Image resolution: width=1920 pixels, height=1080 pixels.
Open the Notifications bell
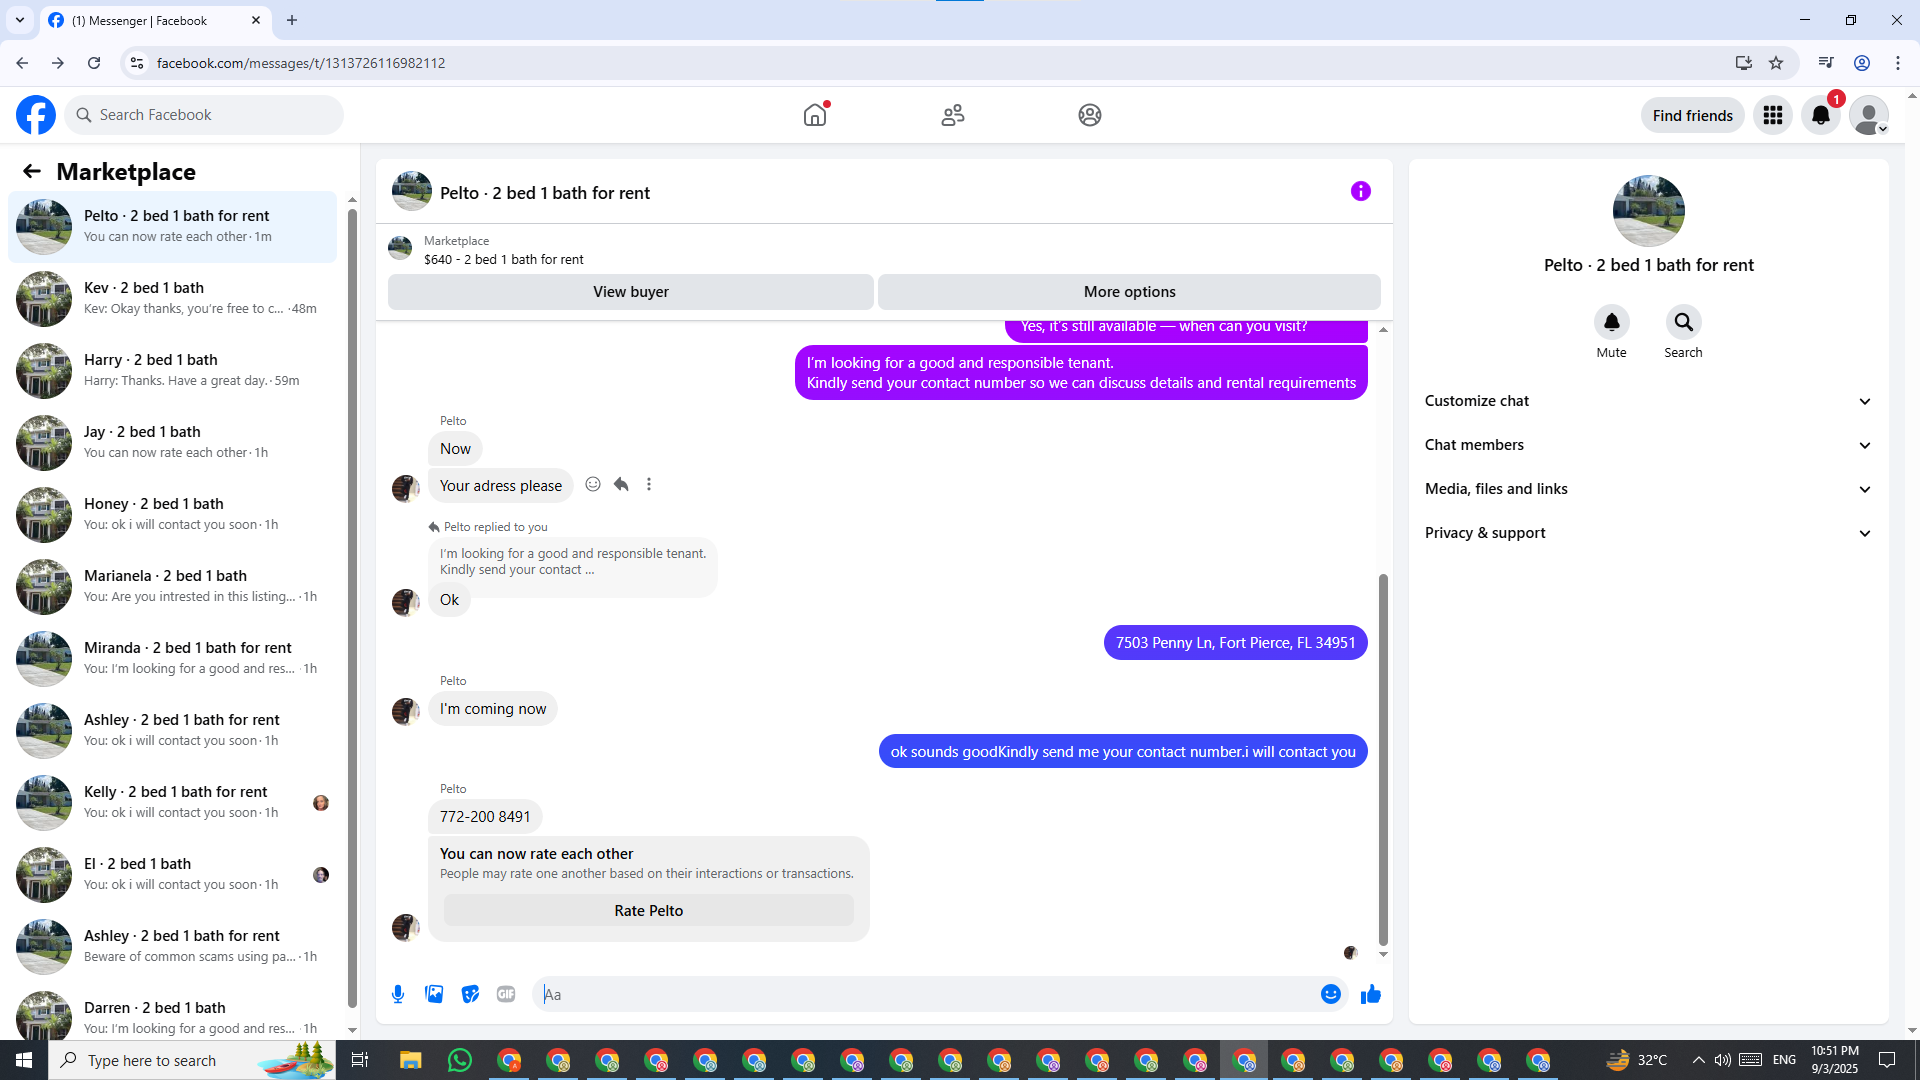[1821, 115]
